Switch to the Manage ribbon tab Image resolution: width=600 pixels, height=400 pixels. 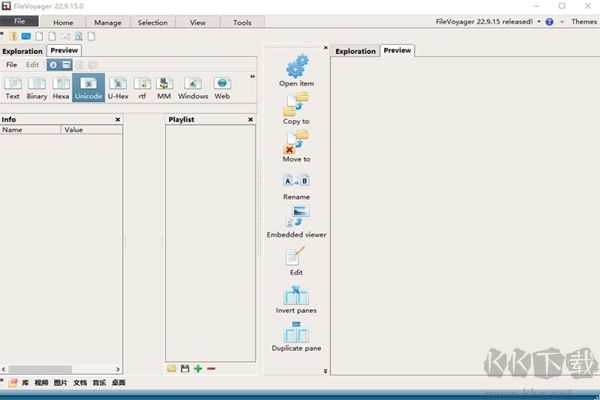[x=108, y=23]
